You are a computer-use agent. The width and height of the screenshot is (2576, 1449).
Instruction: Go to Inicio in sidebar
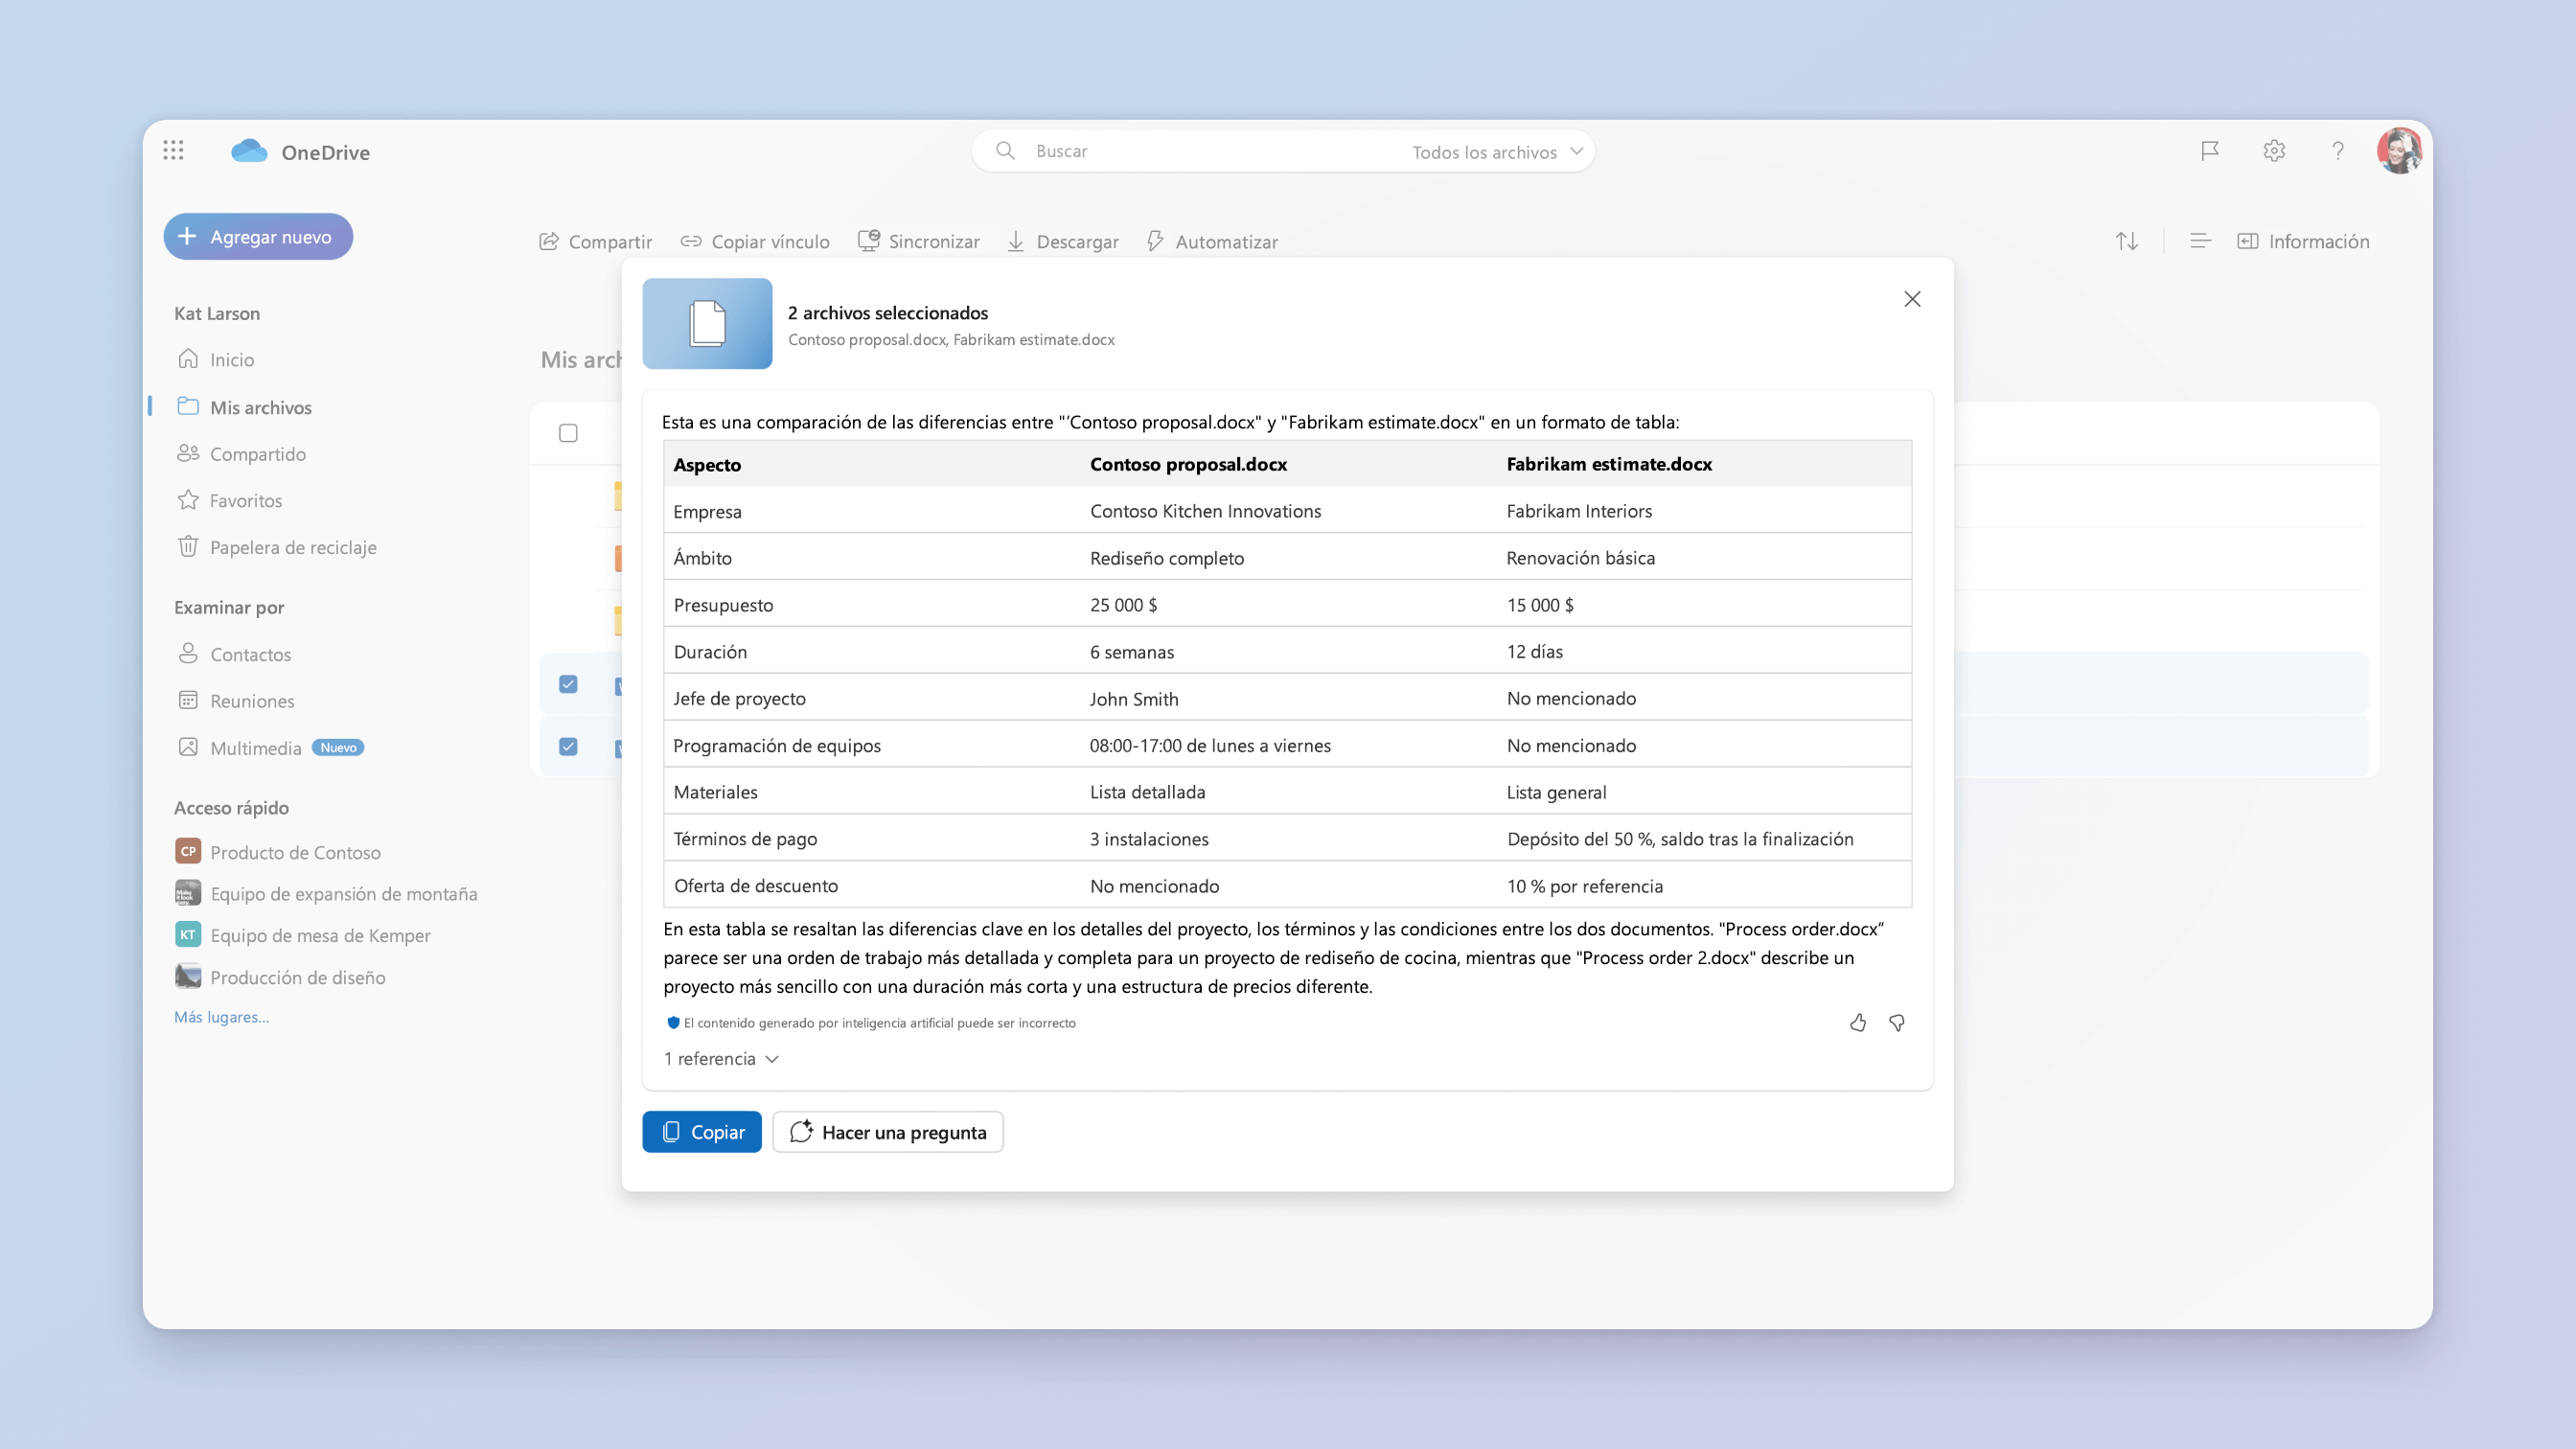click(x=216, y=359)
